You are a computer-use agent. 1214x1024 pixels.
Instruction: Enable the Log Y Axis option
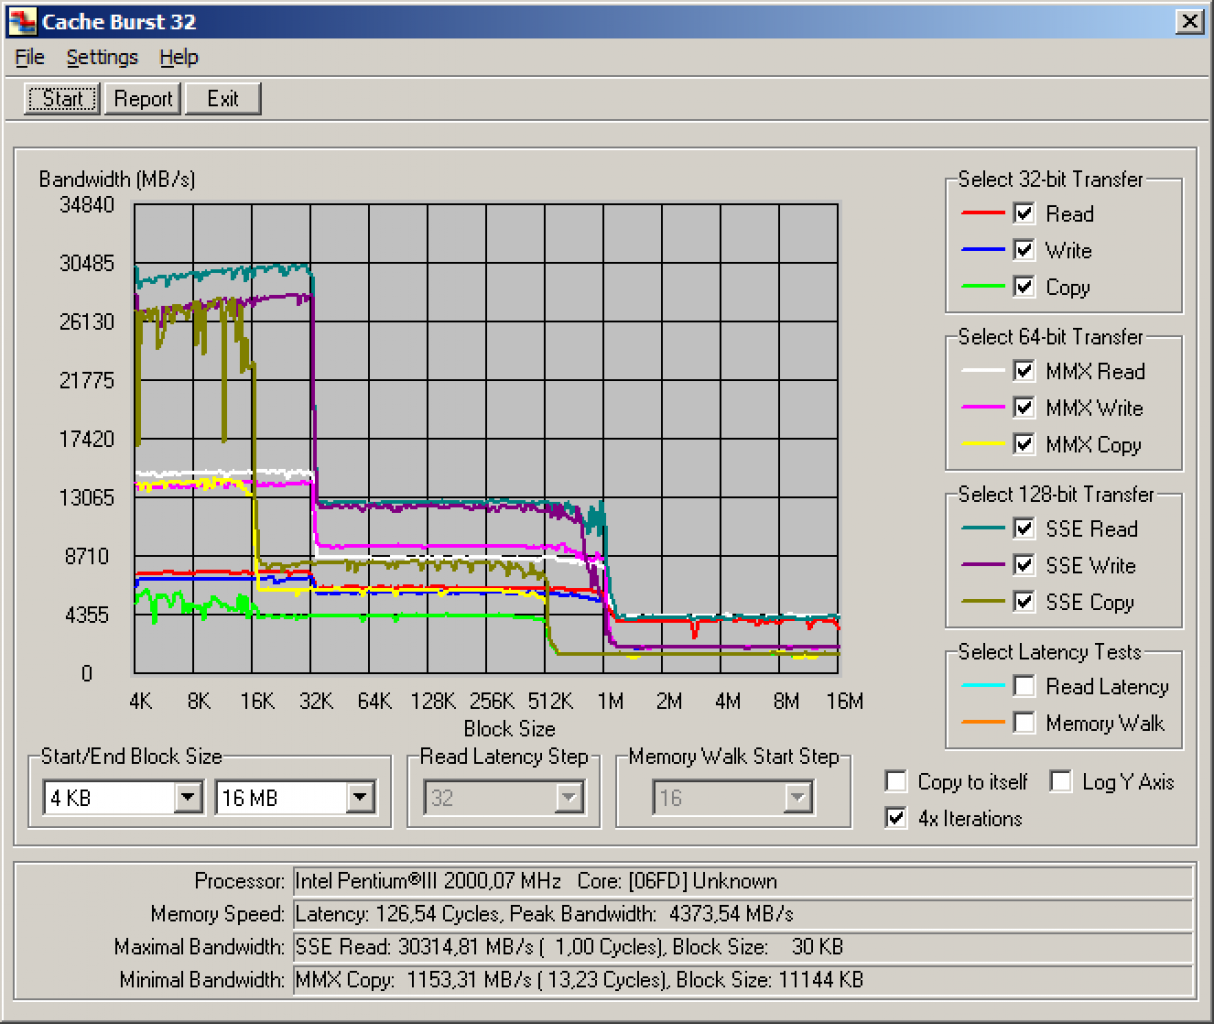pyautogui.click(x=1061, y=781)
